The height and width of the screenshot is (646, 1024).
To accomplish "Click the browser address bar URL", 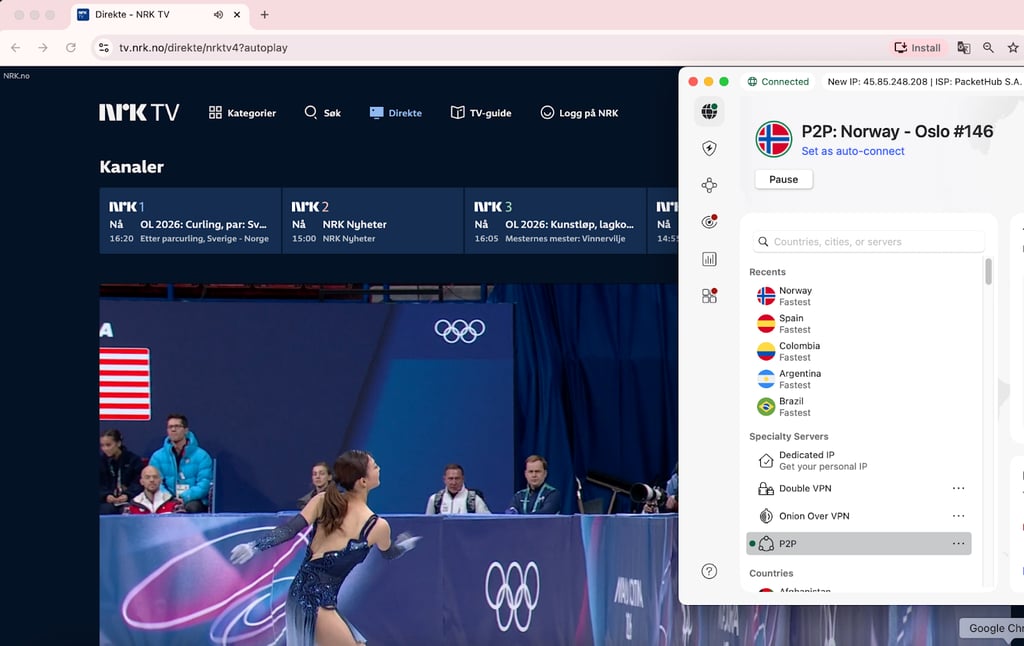I will tap(203, 48).
